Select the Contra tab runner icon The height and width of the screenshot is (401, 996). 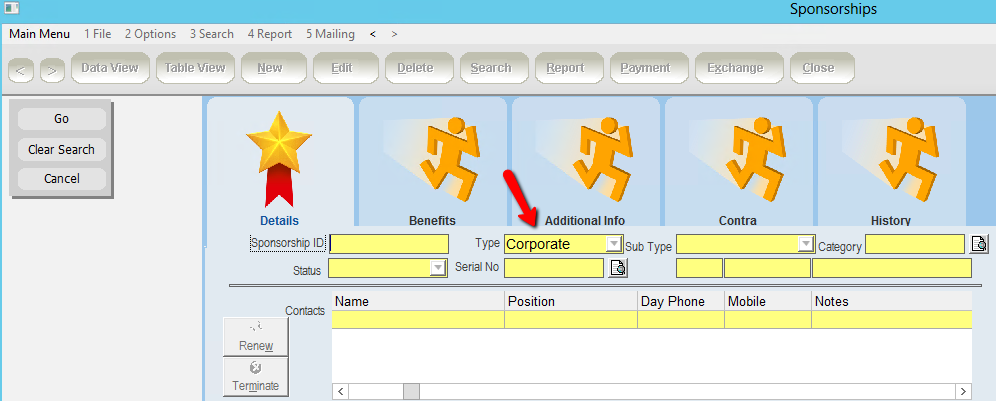(x=738, y=157)
